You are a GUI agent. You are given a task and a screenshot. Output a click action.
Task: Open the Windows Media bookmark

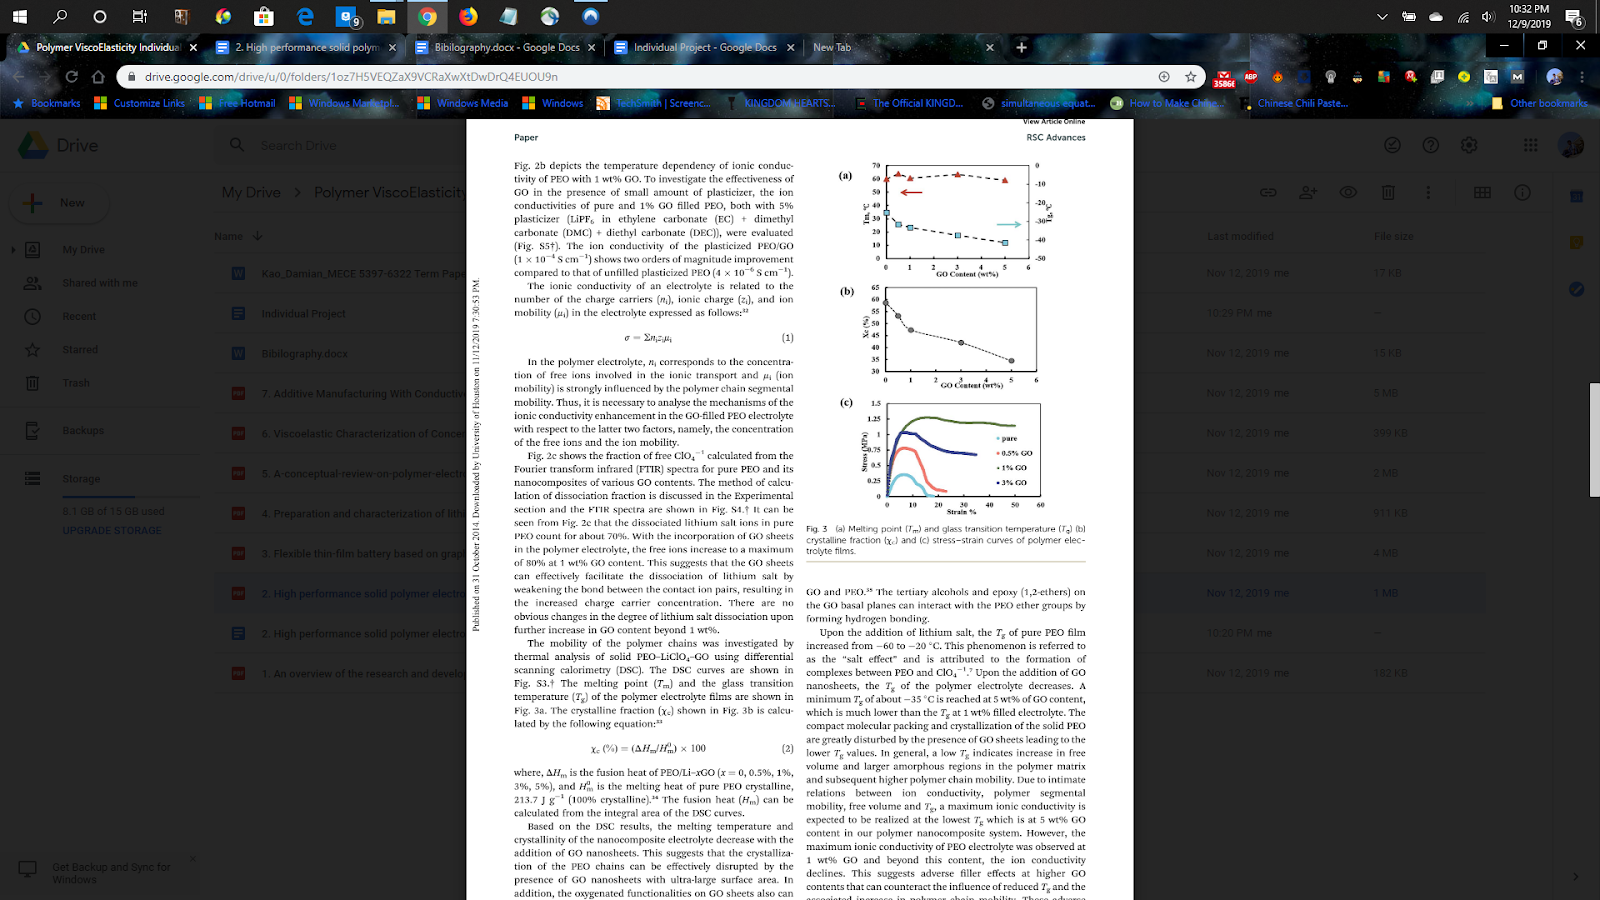click(x=463, y=103)
